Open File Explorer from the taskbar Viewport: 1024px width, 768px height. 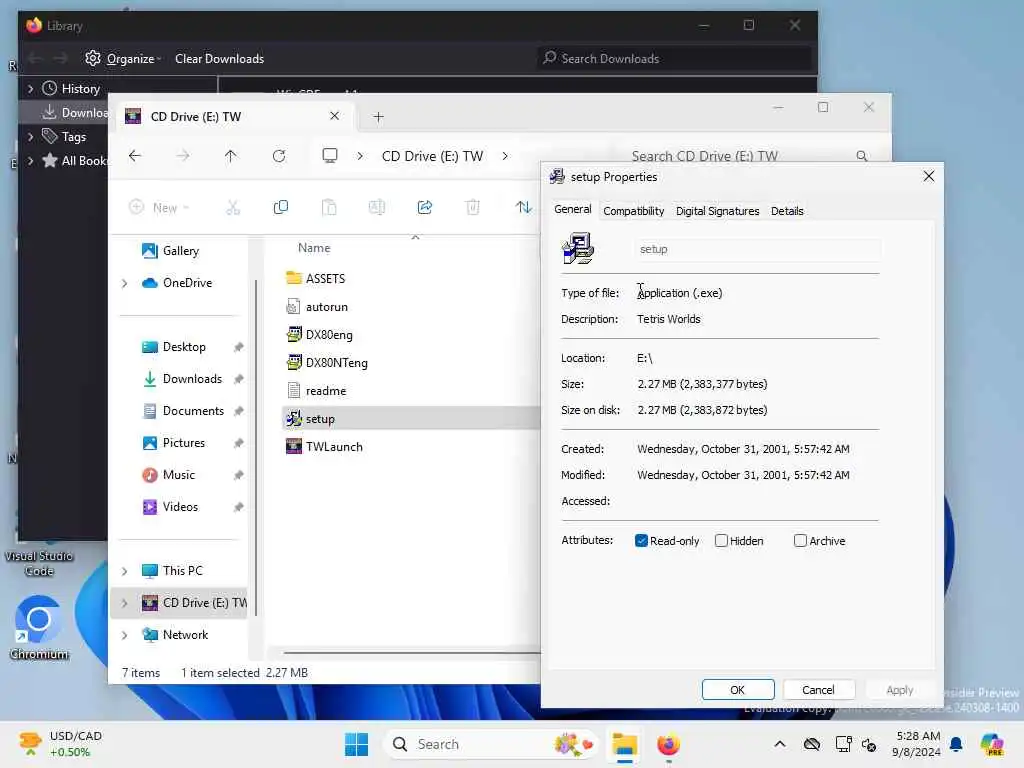[624, 744]
